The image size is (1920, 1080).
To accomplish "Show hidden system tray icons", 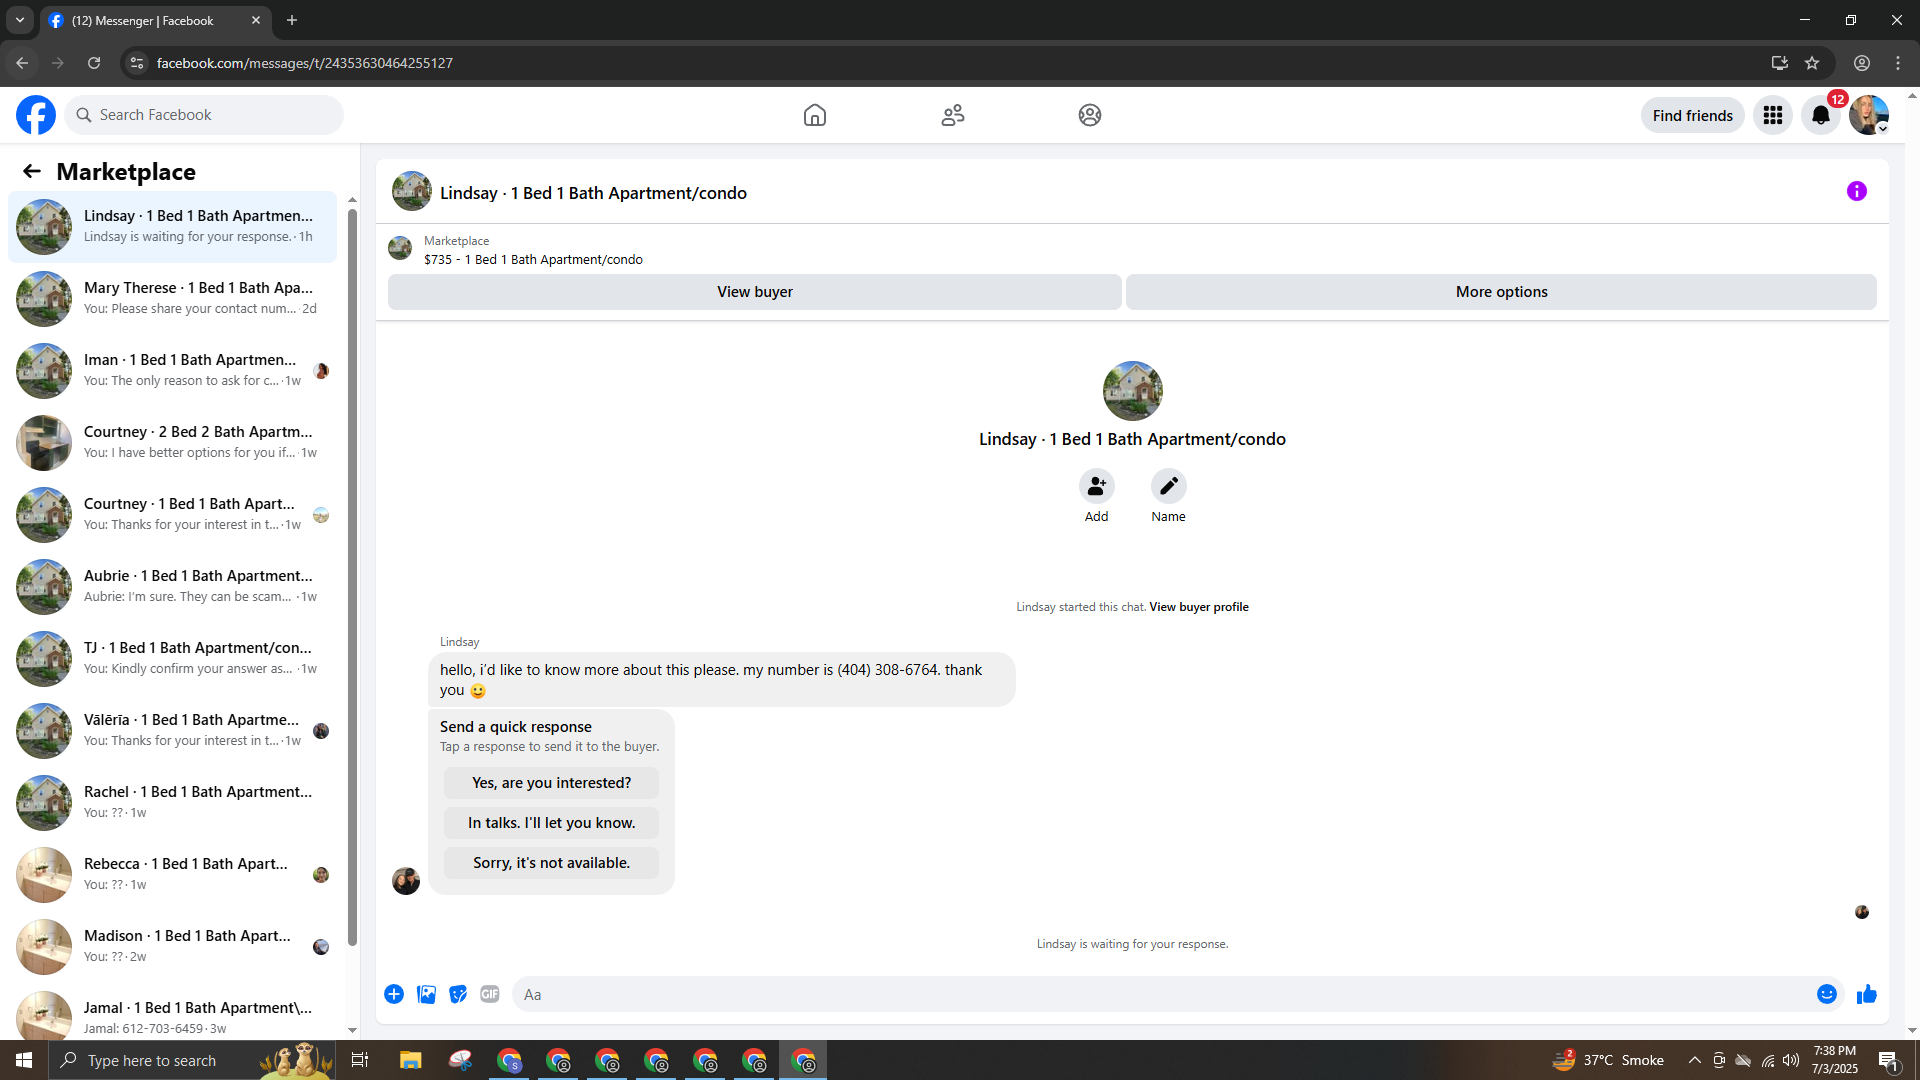I will pos(1694,1060).
